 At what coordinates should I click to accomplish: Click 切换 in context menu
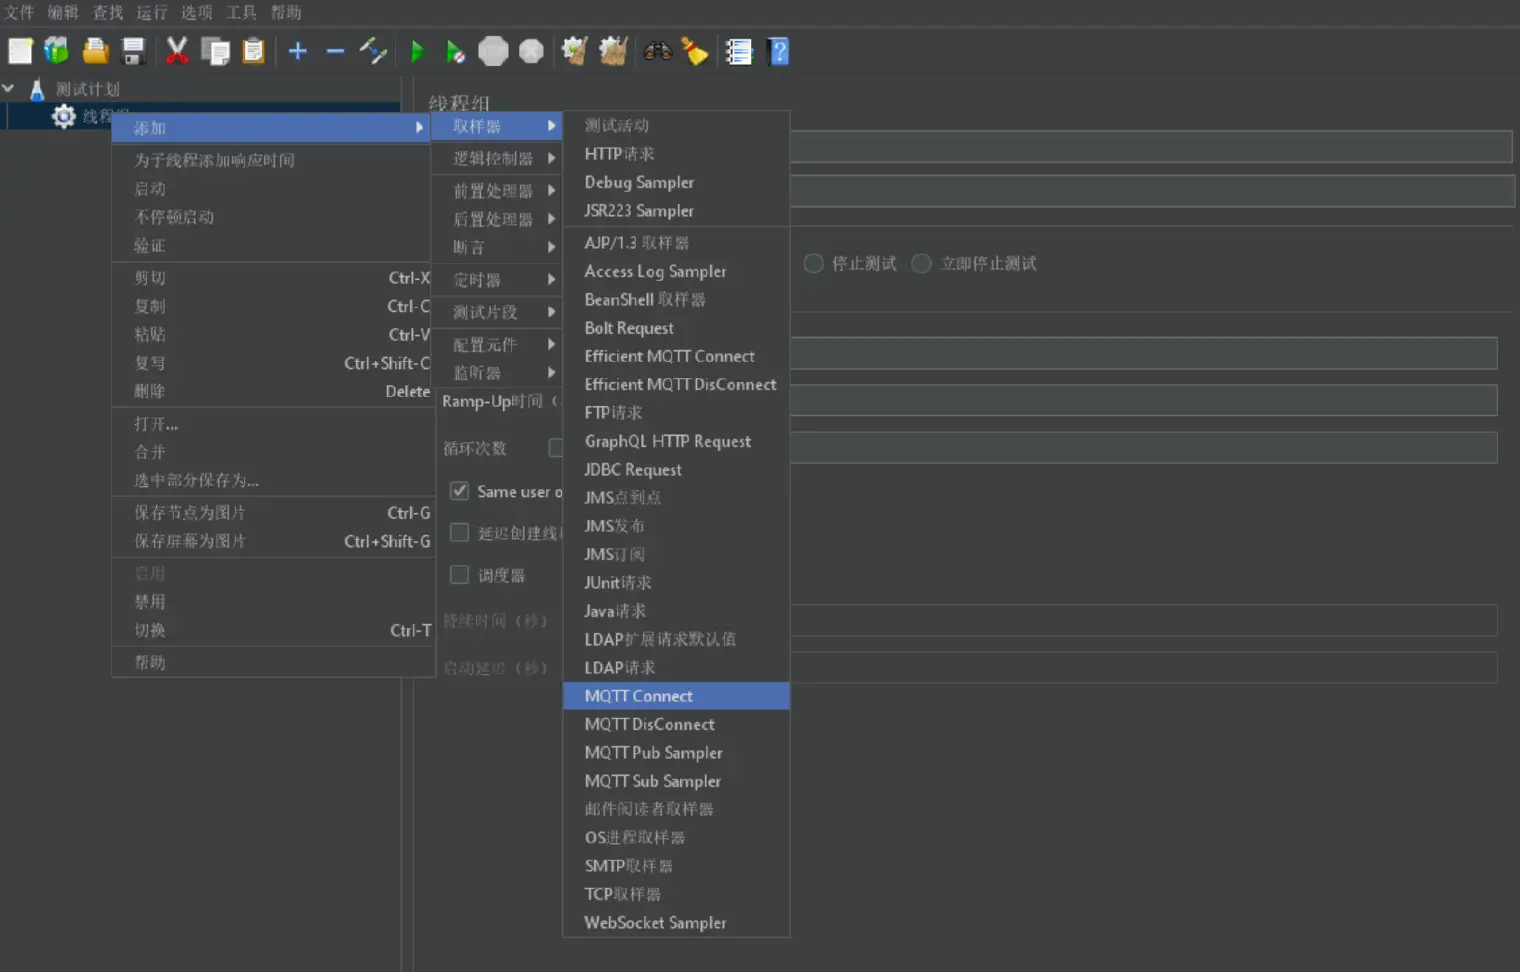point(273,630)
